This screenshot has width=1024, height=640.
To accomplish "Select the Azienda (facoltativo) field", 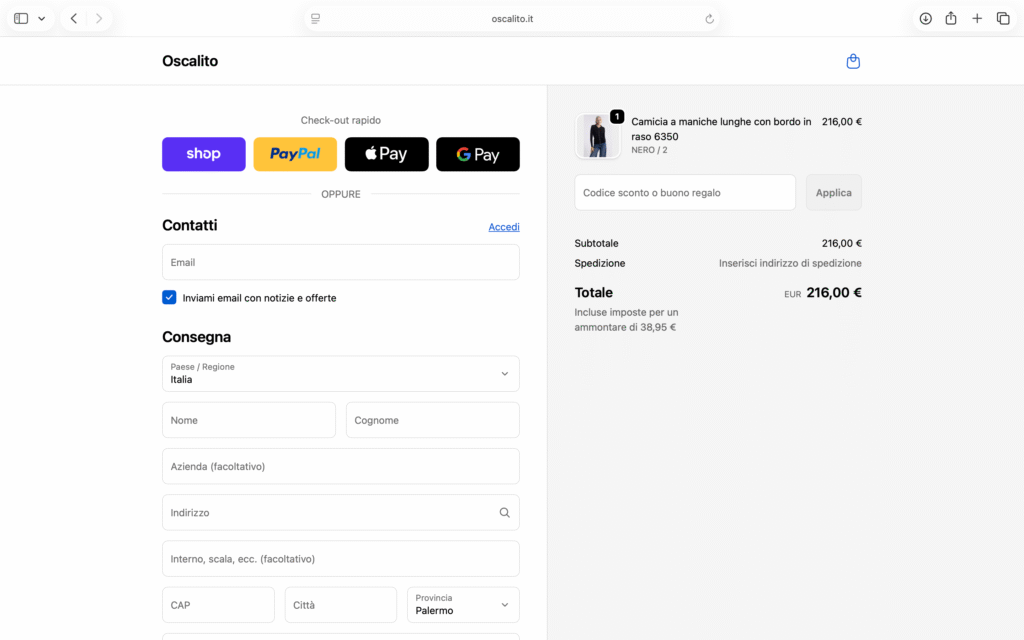I will (341, 466).
